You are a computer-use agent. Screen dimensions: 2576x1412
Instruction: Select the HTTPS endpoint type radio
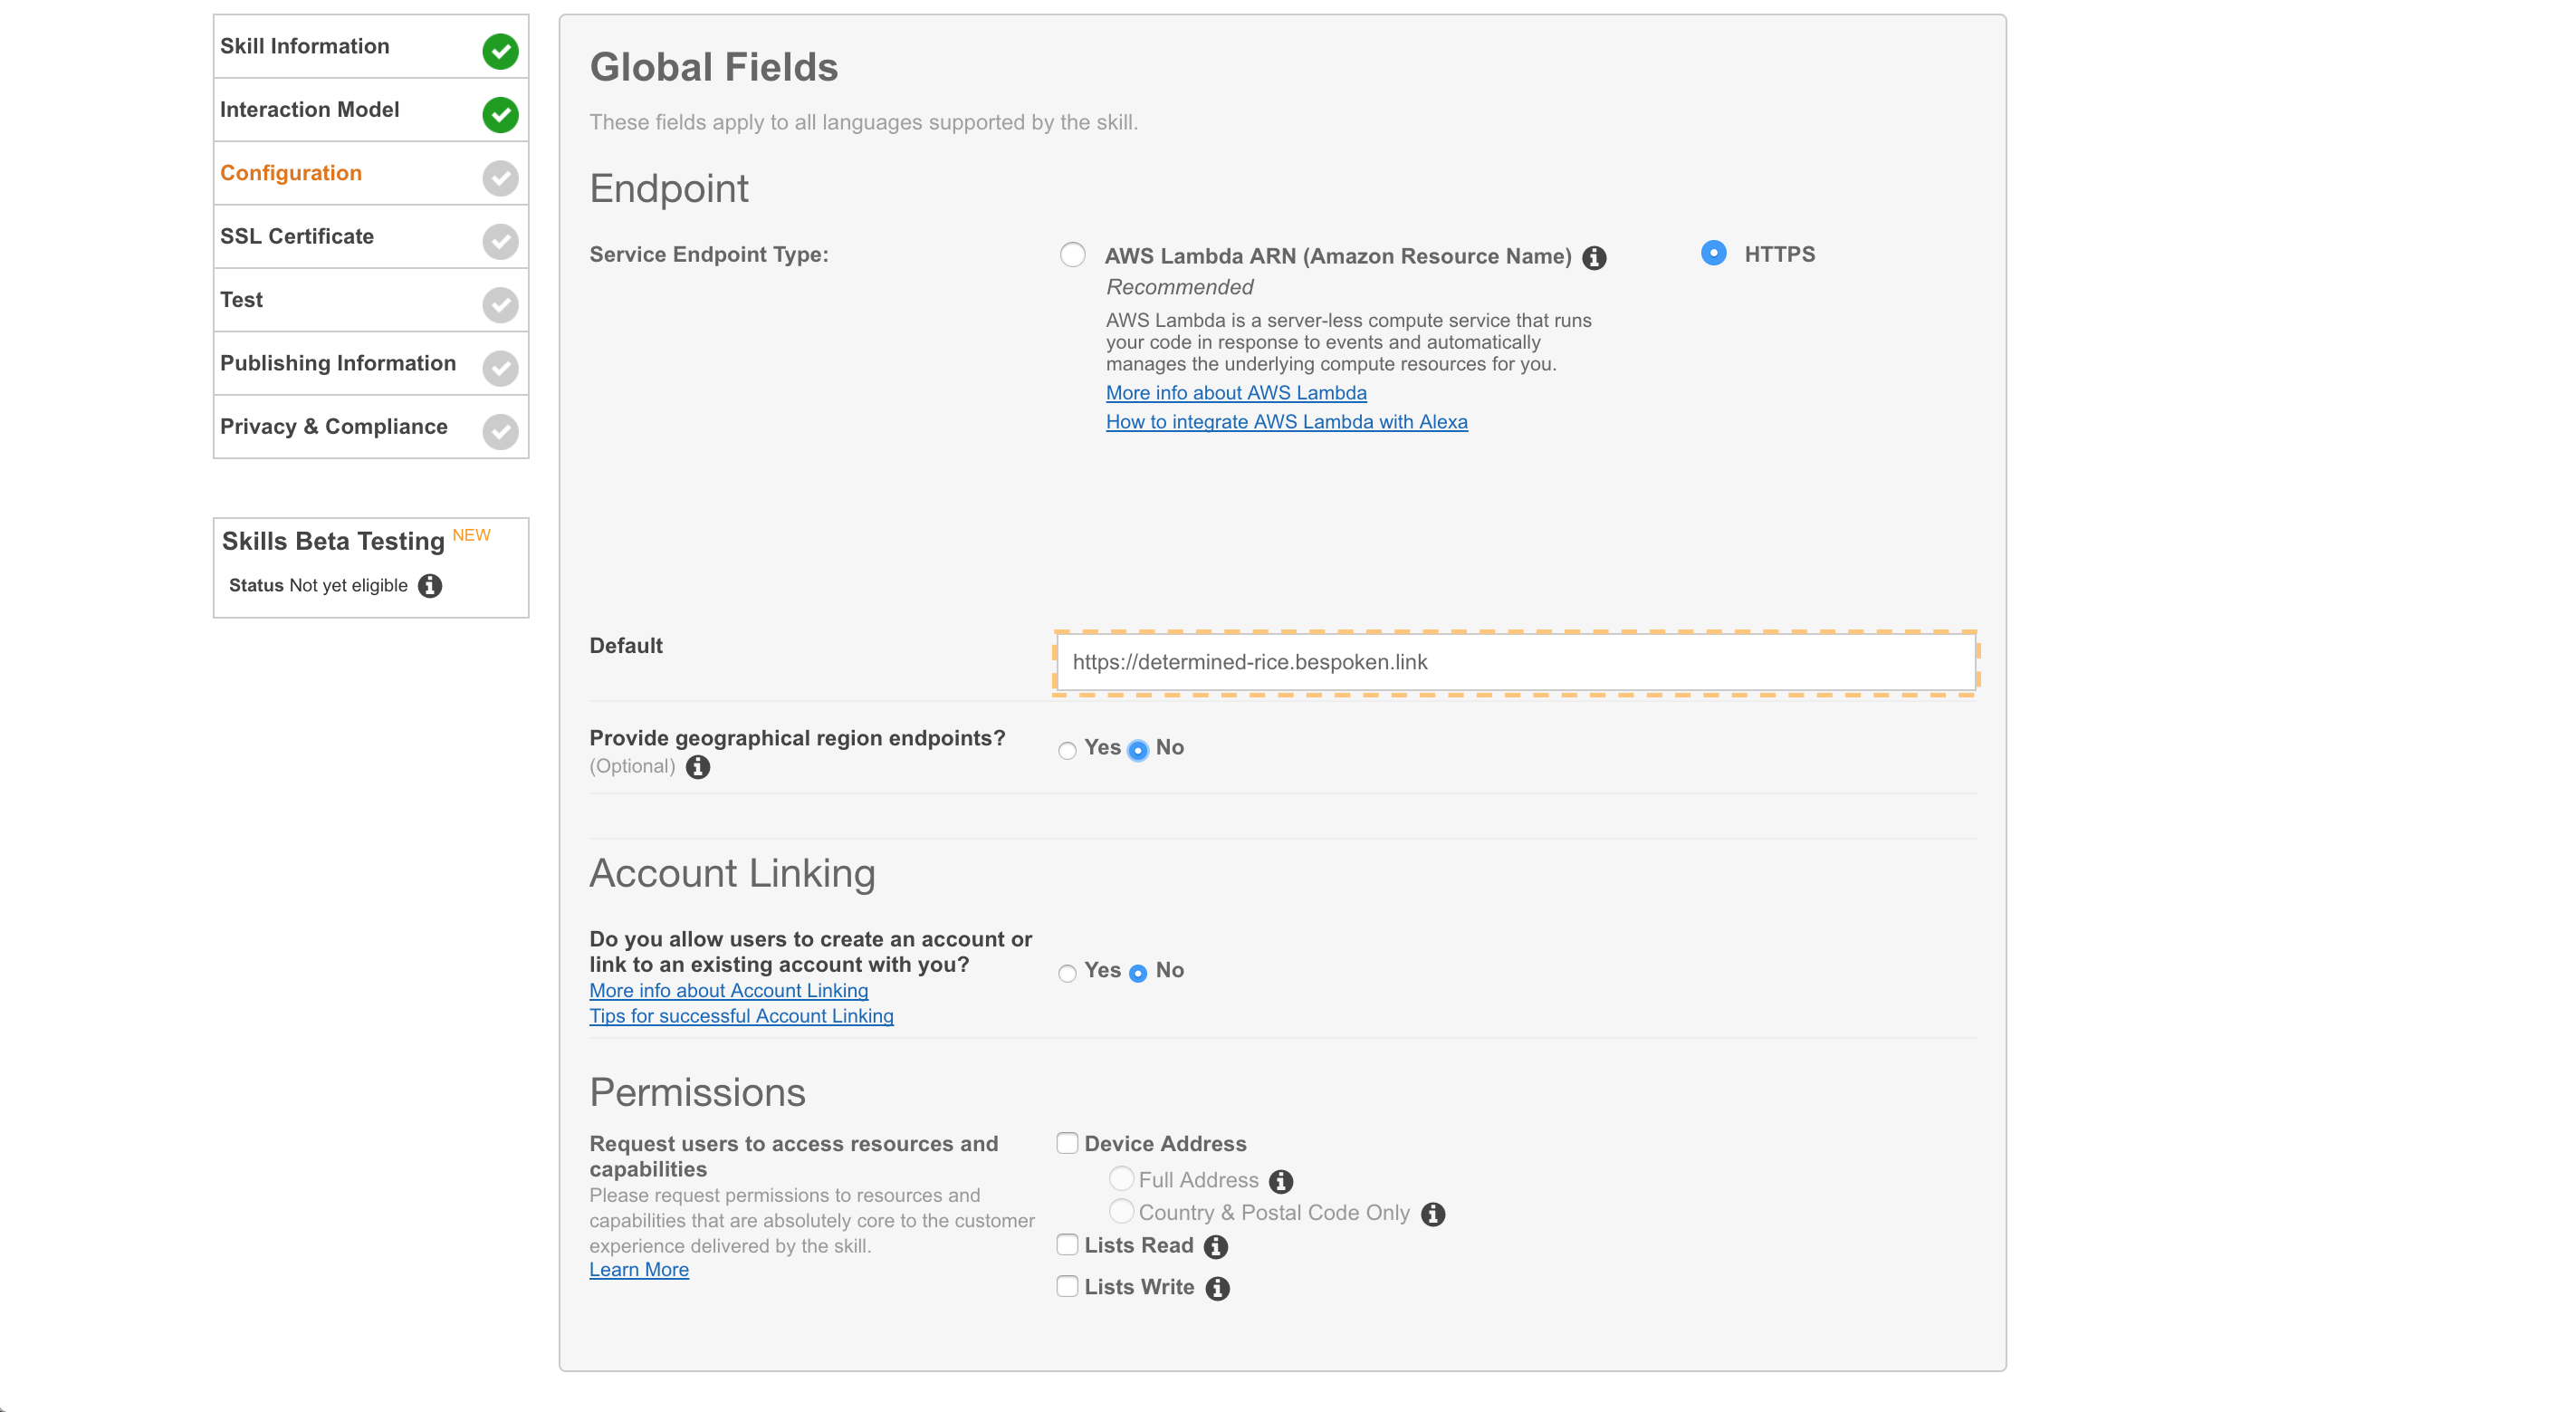click(x=1713, y=253)
